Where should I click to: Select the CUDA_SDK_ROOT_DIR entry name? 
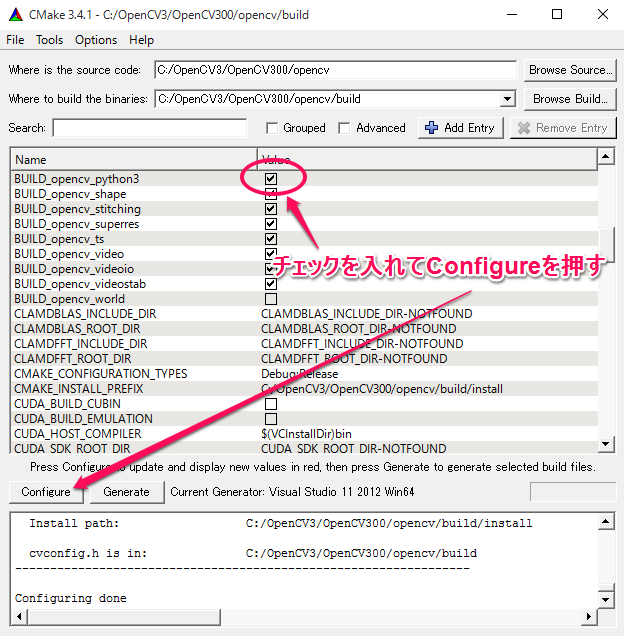click(x=72, y=449)
